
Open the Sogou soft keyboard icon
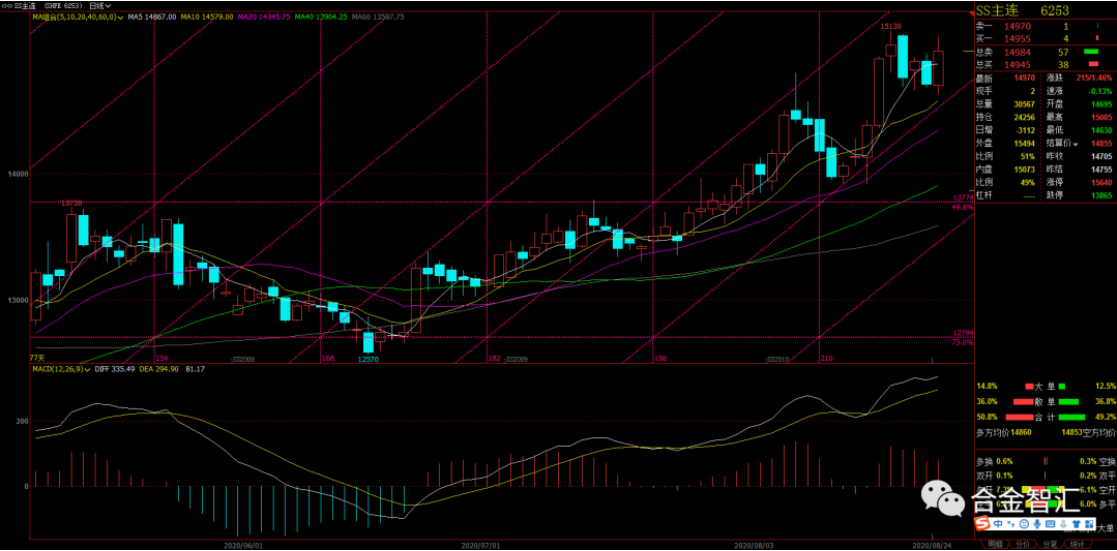coord(1050,524)
